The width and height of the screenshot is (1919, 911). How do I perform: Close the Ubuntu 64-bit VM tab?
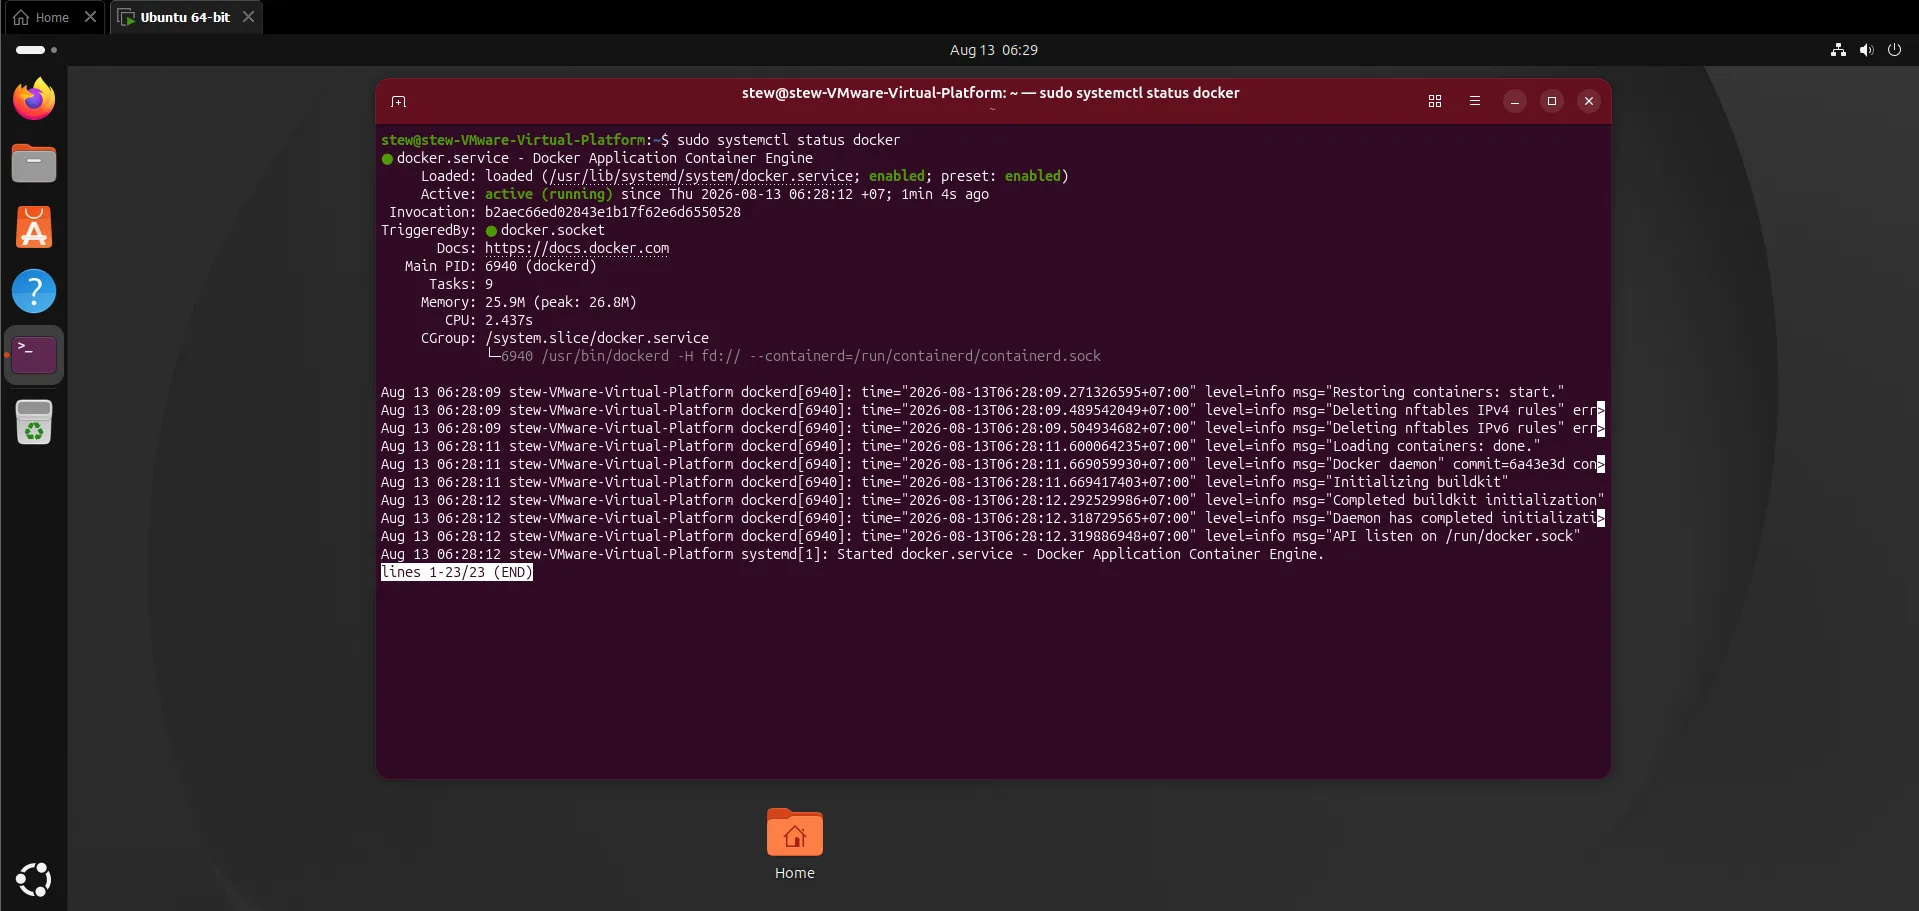(x=248, y=17)
